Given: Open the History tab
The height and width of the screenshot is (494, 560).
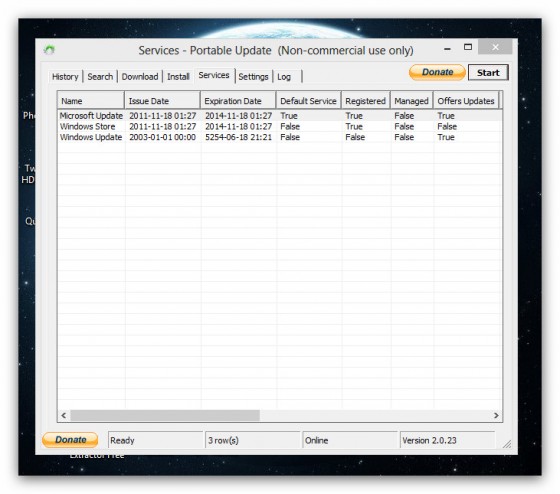Looking at the screenshot, I should (65, 76).
